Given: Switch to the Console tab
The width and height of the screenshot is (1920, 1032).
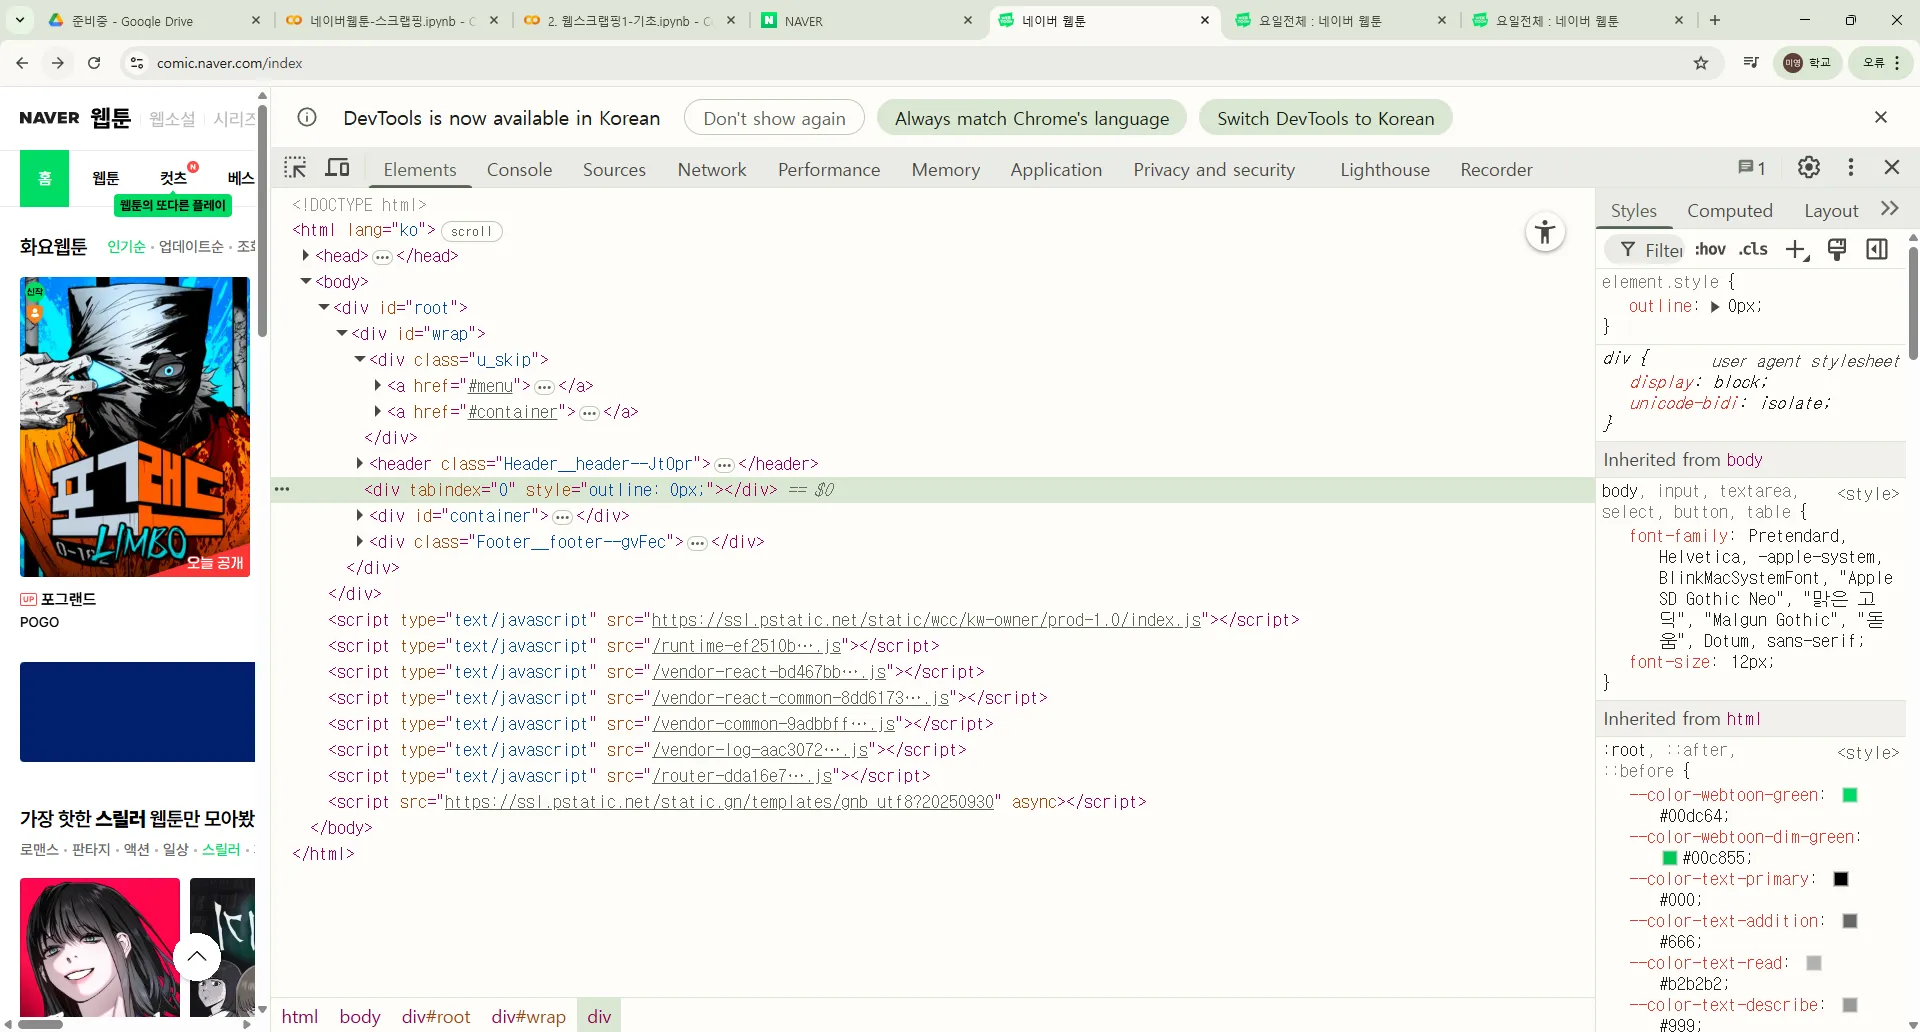Looking at the screenshot, I should tap(519, 170).
